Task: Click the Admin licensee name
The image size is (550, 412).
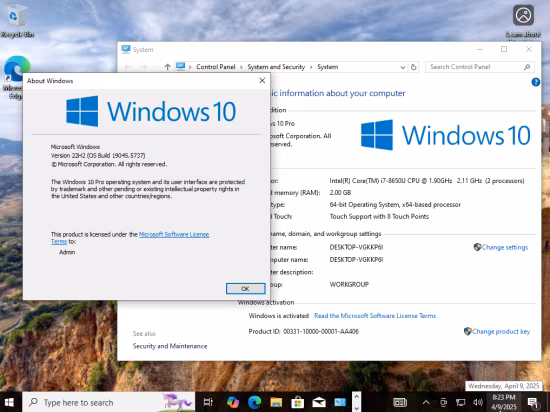Action: 67,252
